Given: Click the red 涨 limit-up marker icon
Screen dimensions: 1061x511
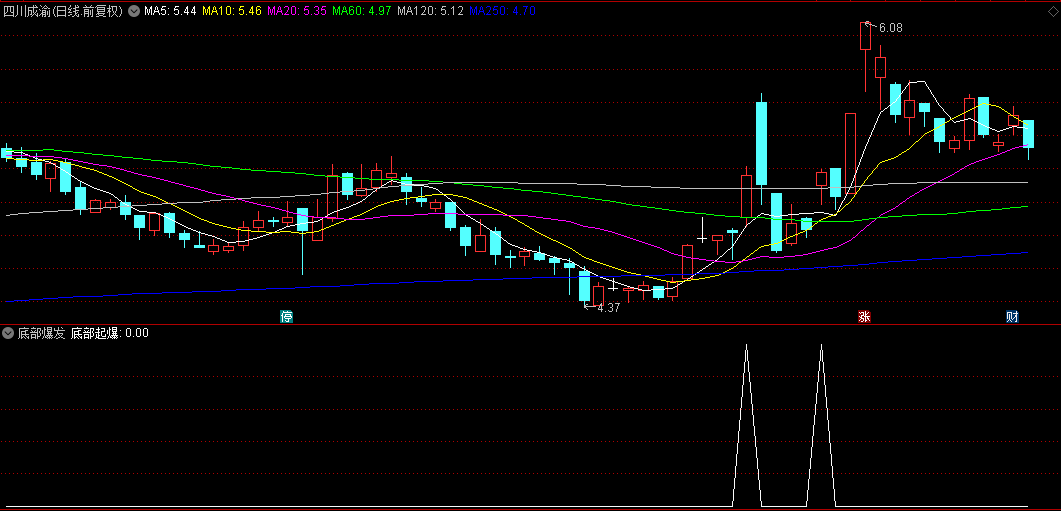Looking at the screenshot, I should tap(864, 317).
